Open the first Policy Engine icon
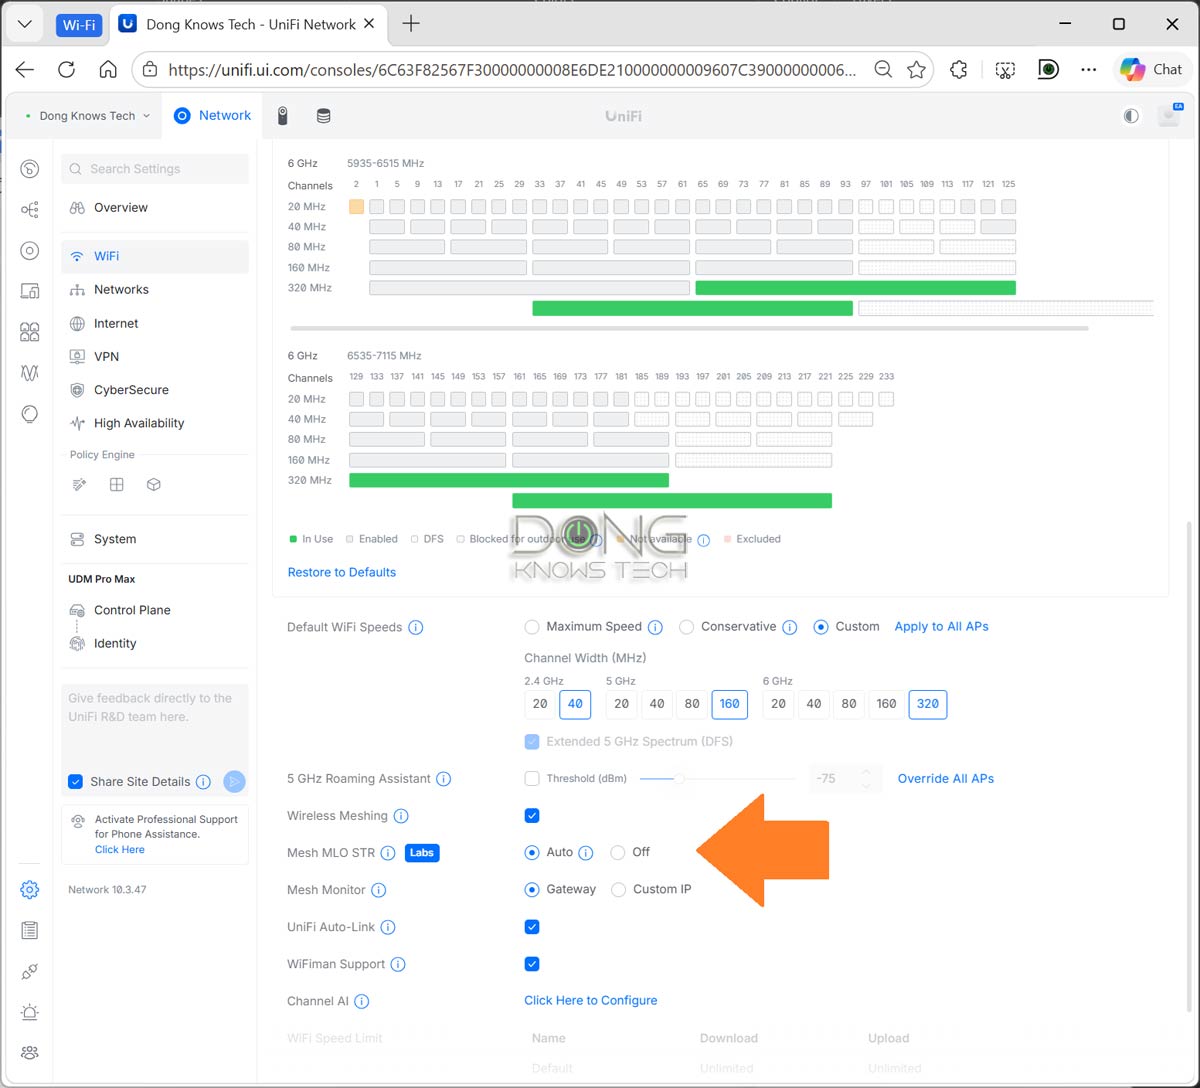The height and width of the screenshot is (1088, 1200). (80, 485)
